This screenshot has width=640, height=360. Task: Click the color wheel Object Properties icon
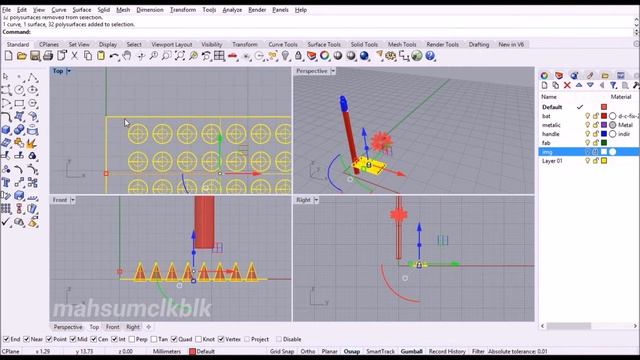(x=324, y=56)
